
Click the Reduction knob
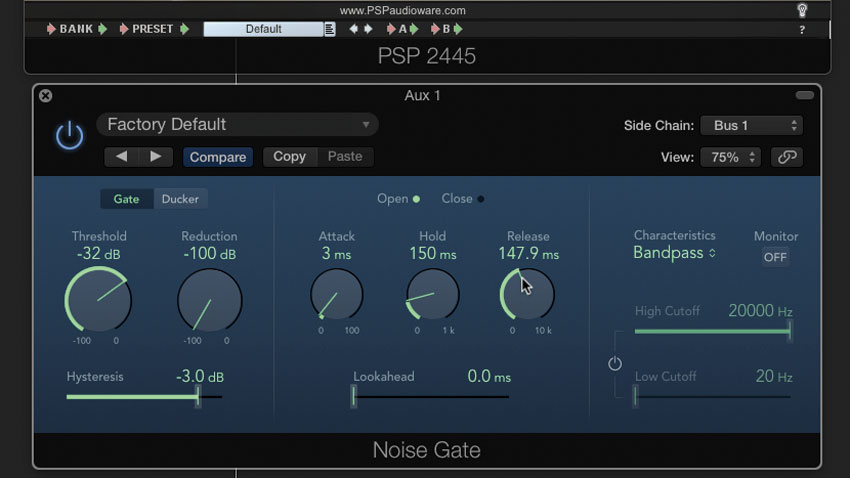pyautogui.click(x=210, y=300)
